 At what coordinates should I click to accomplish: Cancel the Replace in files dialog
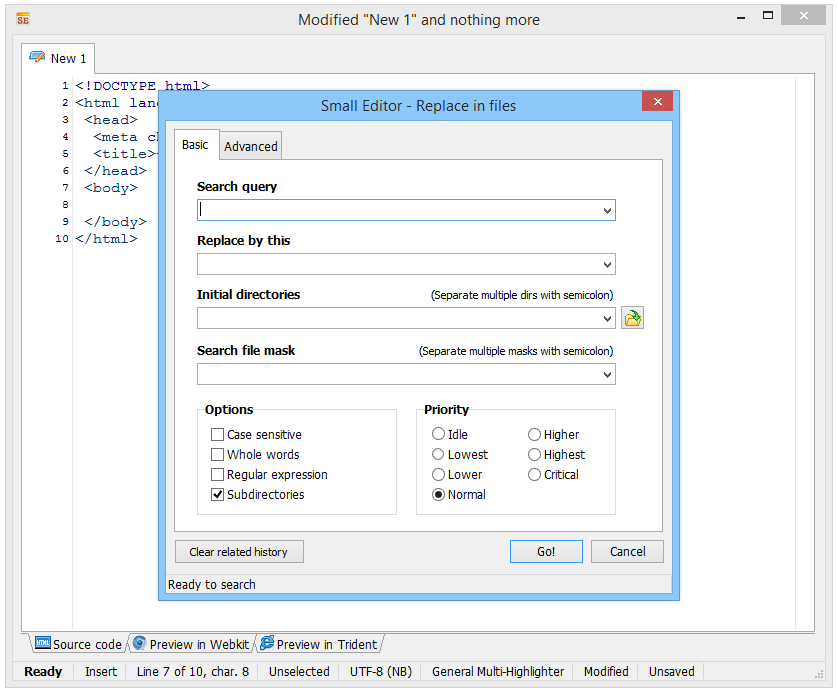coord(627,551)
